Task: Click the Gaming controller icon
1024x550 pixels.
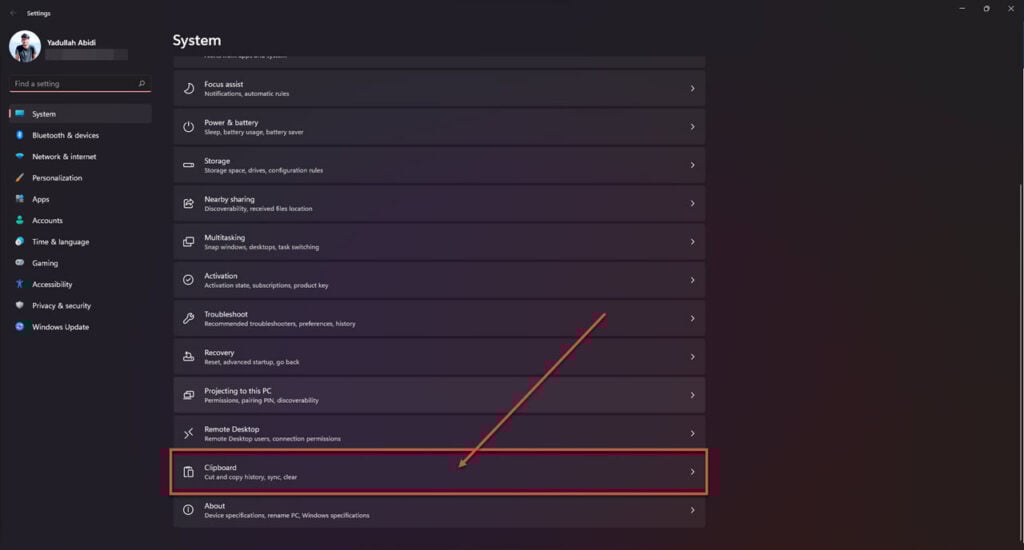Action: tap(20, 263)
